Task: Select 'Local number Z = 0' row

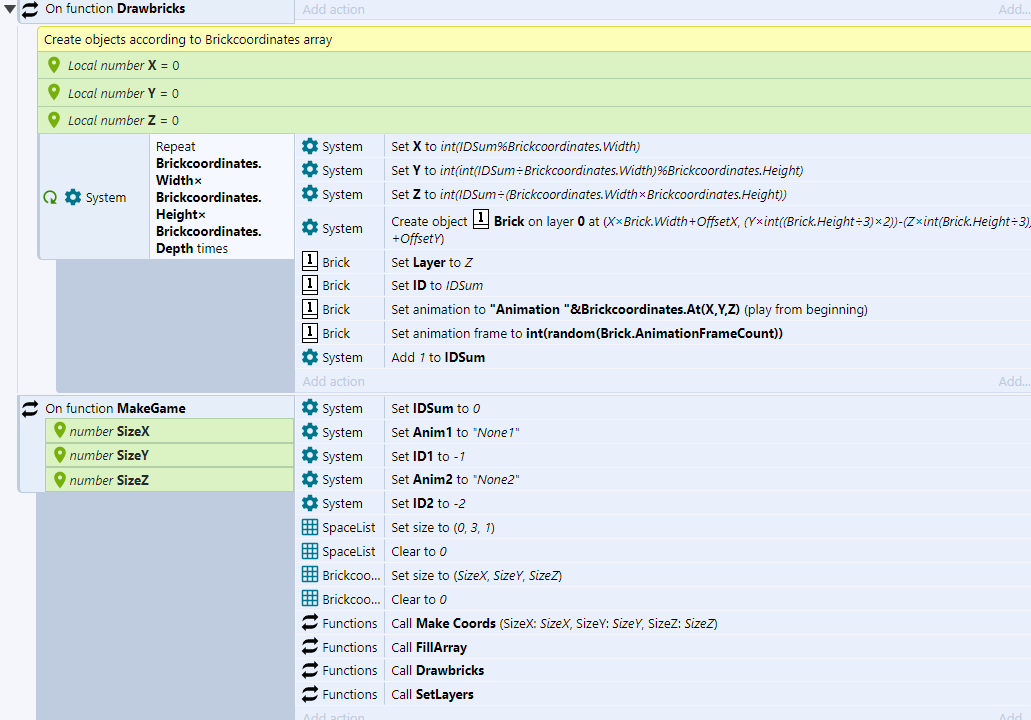Action: (x=534, y=120)
